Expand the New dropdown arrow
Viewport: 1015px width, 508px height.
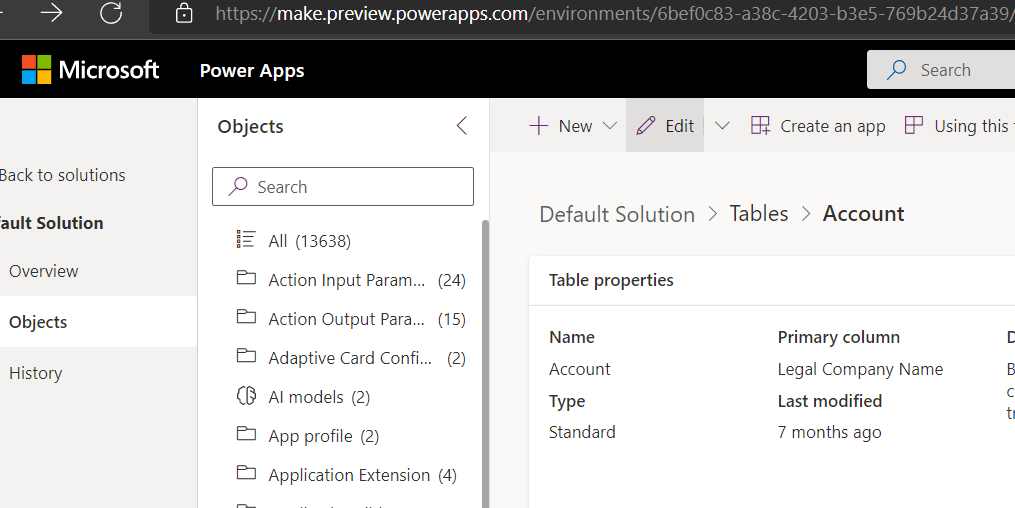(610, 126)
